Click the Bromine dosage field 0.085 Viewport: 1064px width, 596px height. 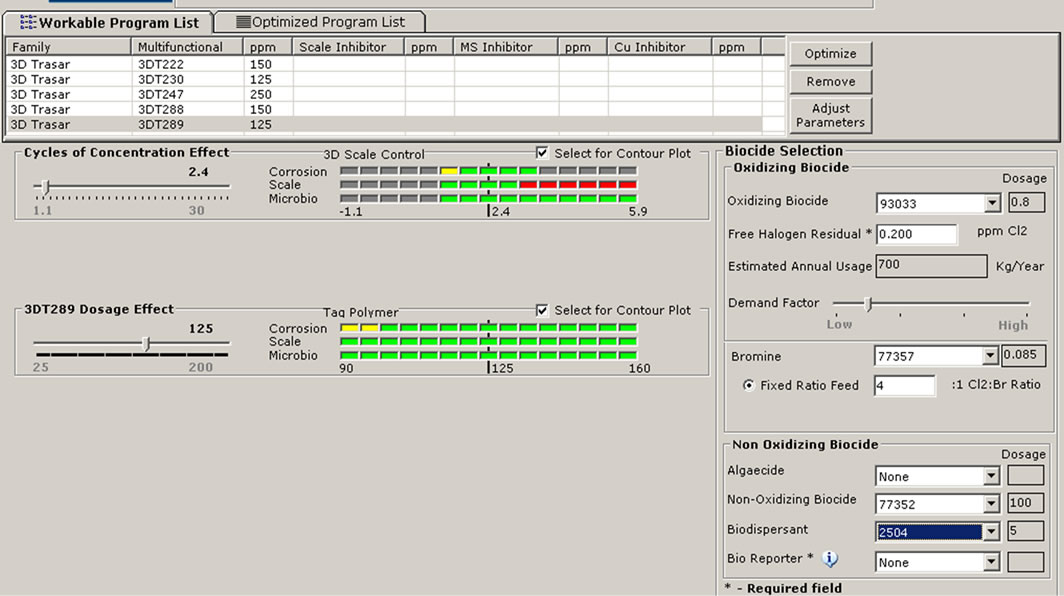[x=1023, y=355]
